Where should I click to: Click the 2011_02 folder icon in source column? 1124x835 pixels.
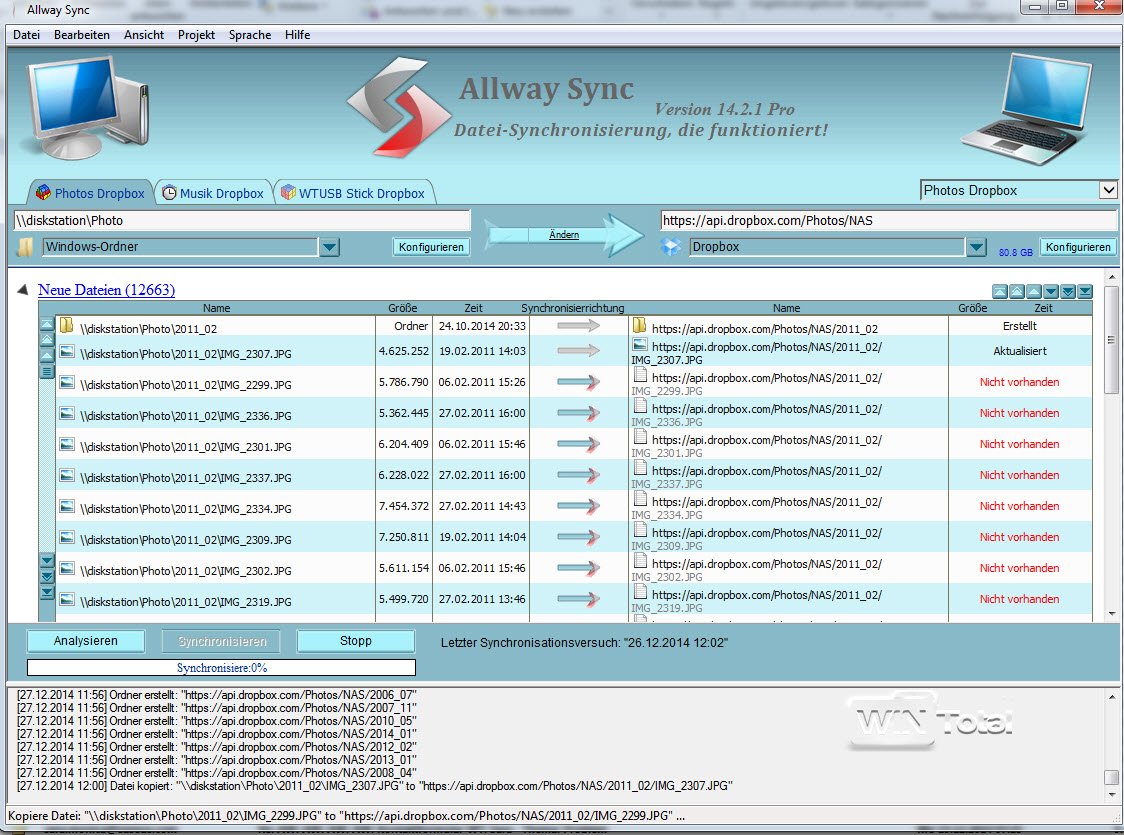67,326
